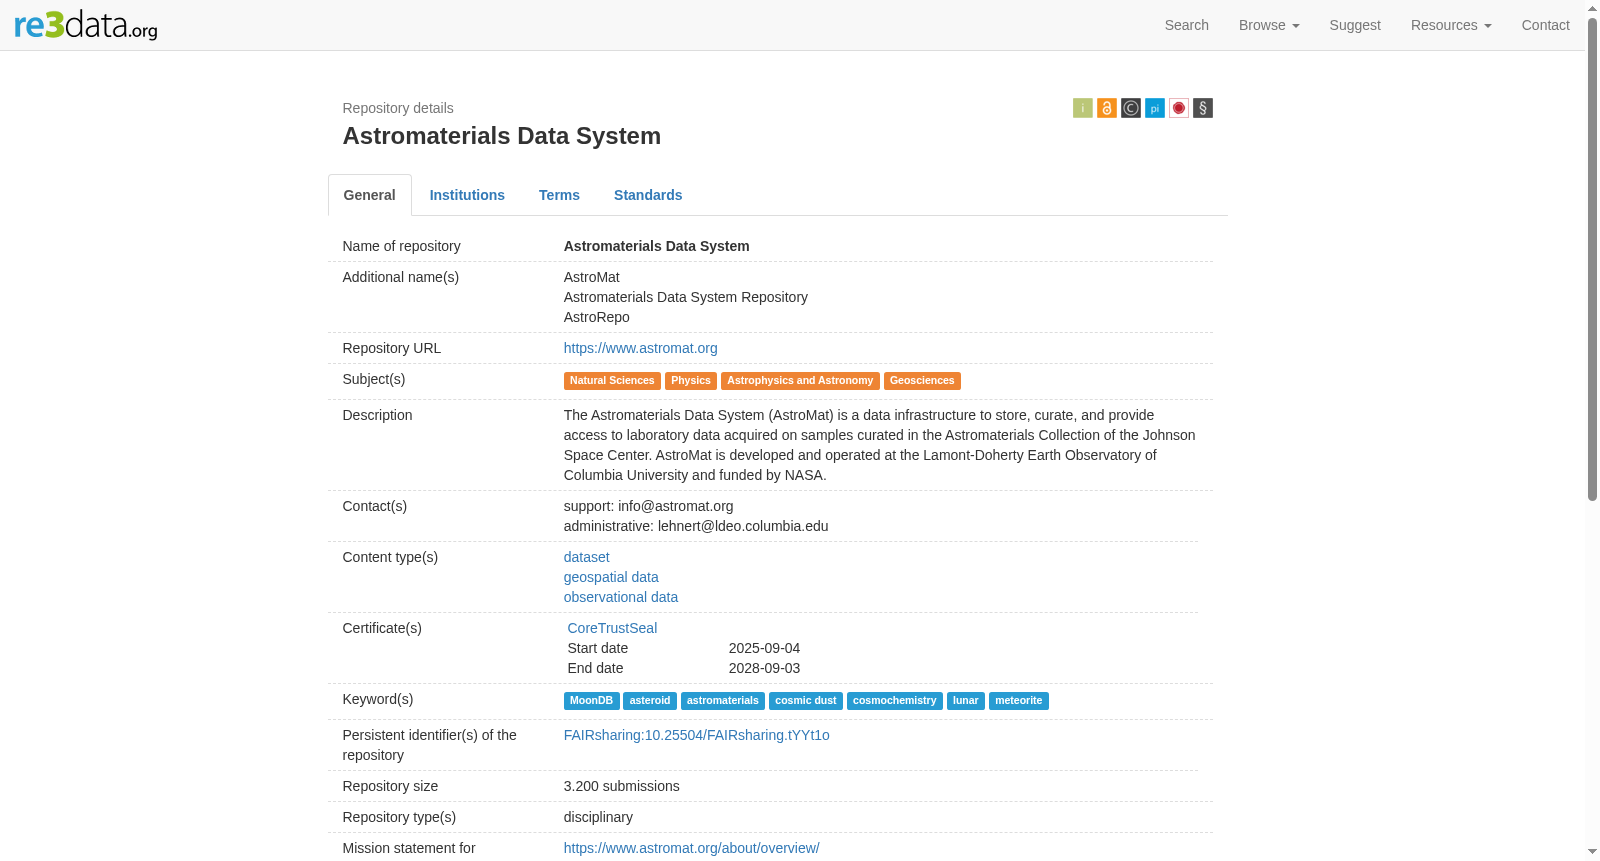Click the additional name AstroMat
The width and height of the screenshot is (1600, 861).
(592, 277)
